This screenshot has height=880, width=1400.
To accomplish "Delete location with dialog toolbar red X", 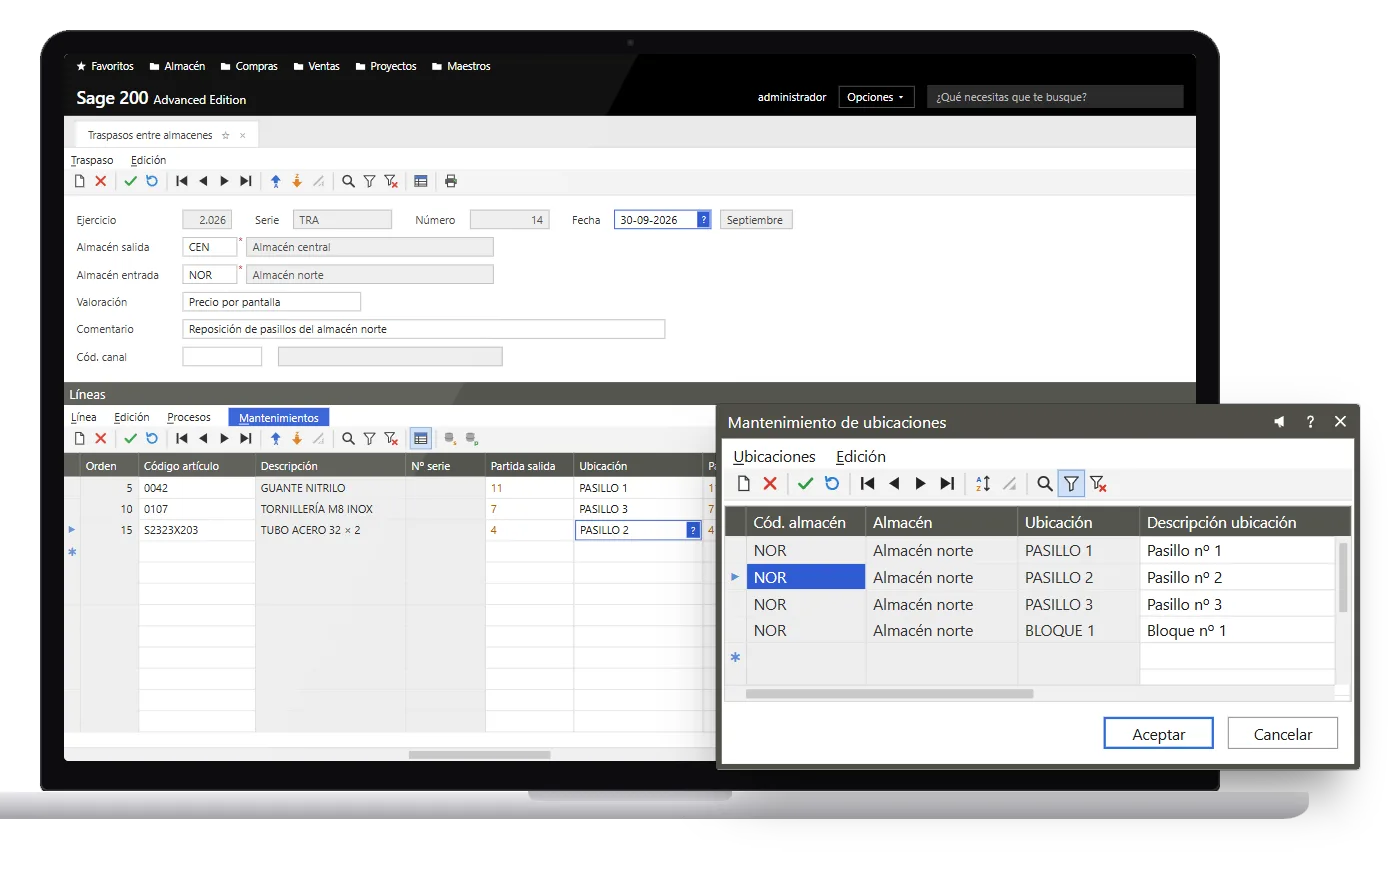I will point(770,484).
